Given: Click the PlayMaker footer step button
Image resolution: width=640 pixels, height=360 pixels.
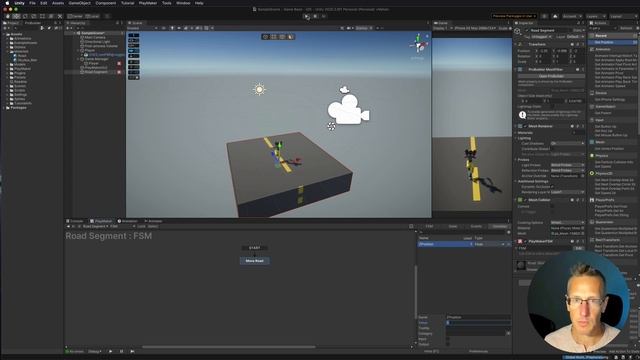Looking at the screenshot, I should coord(132,351).
